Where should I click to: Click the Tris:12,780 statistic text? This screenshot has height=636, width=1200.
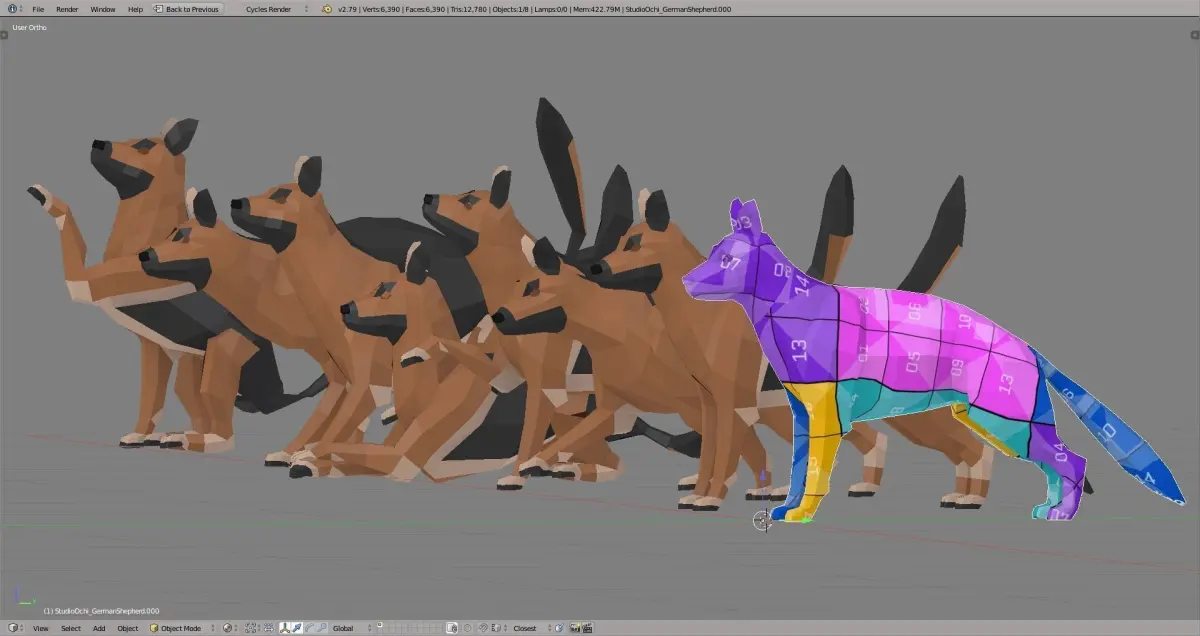[471, 8]
